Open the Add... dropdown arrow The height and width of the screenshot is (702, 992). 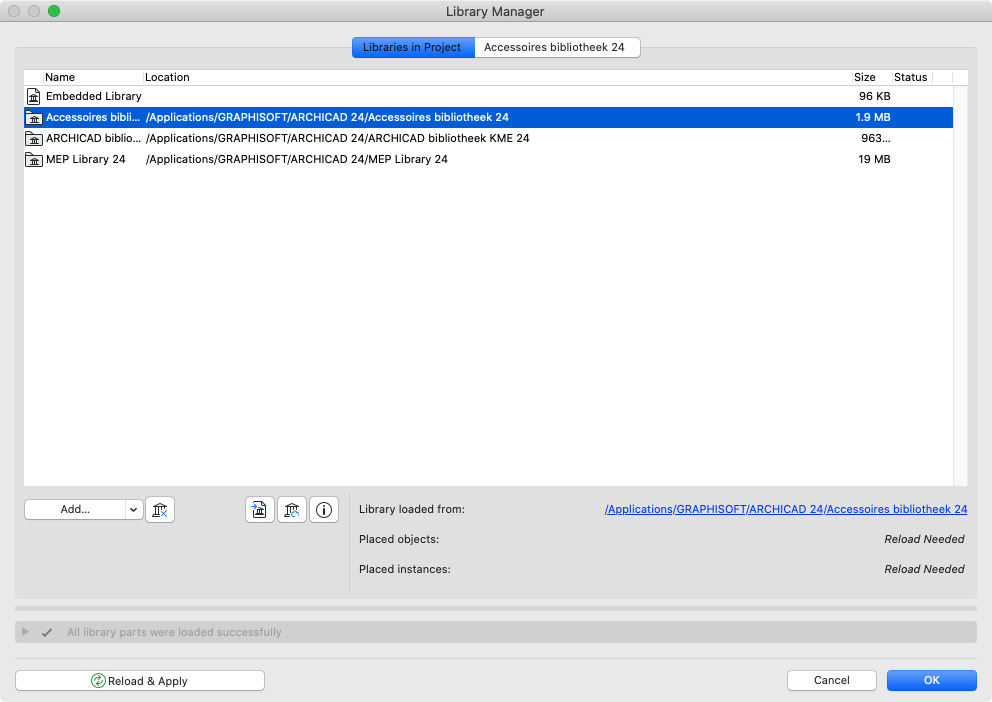[x=133, y=510]
